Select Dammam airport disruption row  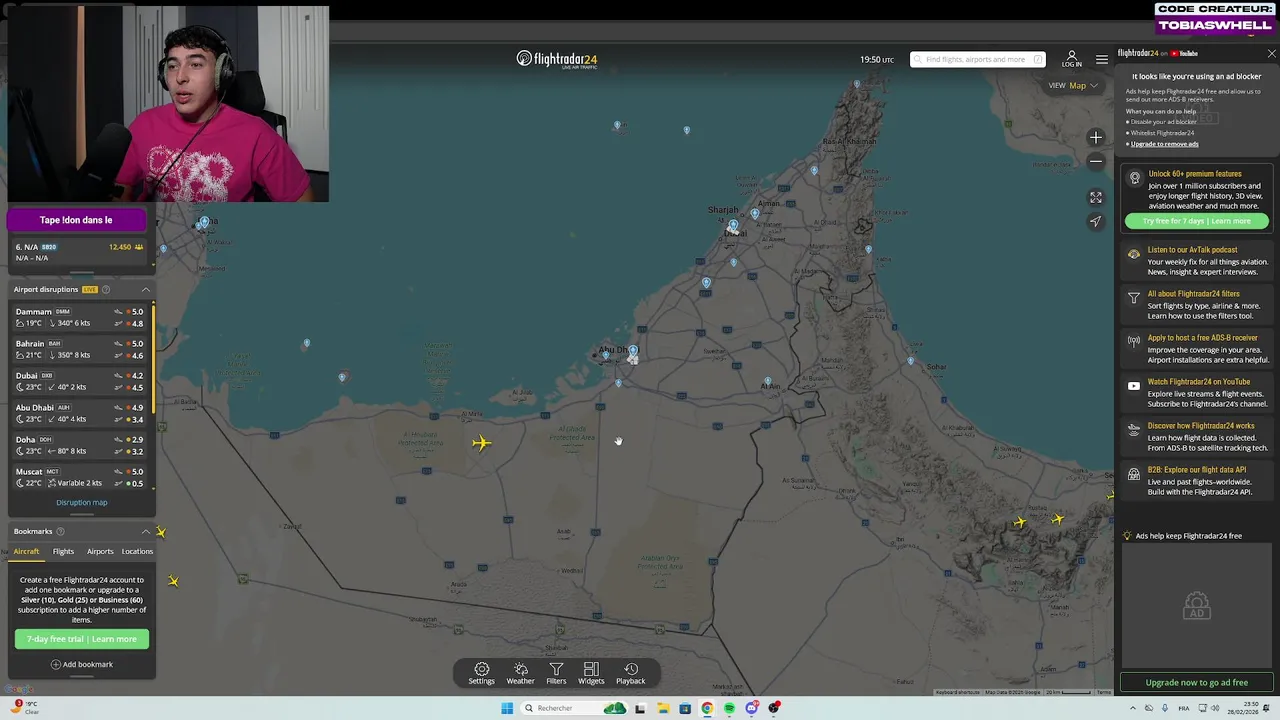point(80,317)
